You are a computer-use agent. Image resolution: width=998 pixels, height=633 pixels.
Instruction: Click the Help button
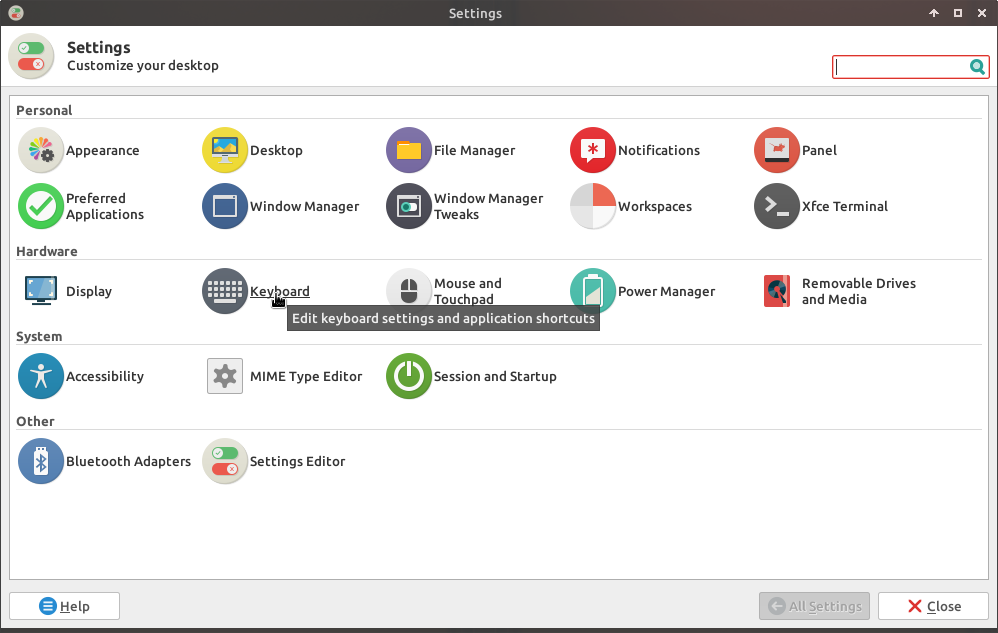(64, 606)
